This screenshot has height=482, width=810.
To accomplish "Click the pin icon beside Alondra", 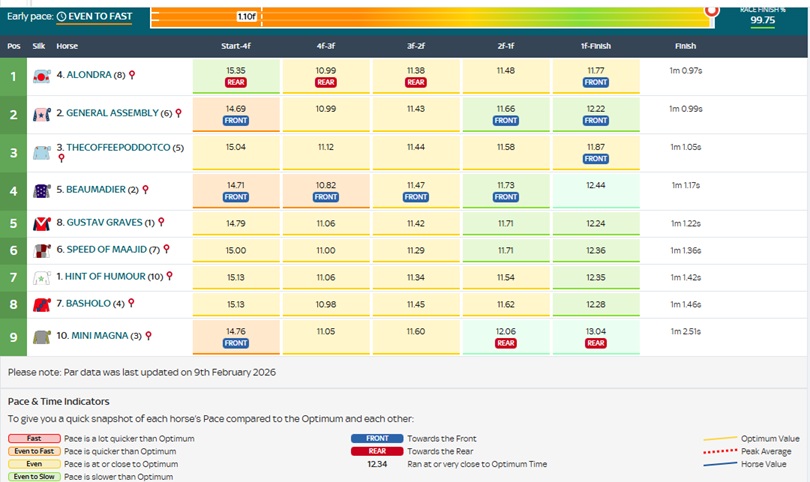I will [x=131, y=75].
